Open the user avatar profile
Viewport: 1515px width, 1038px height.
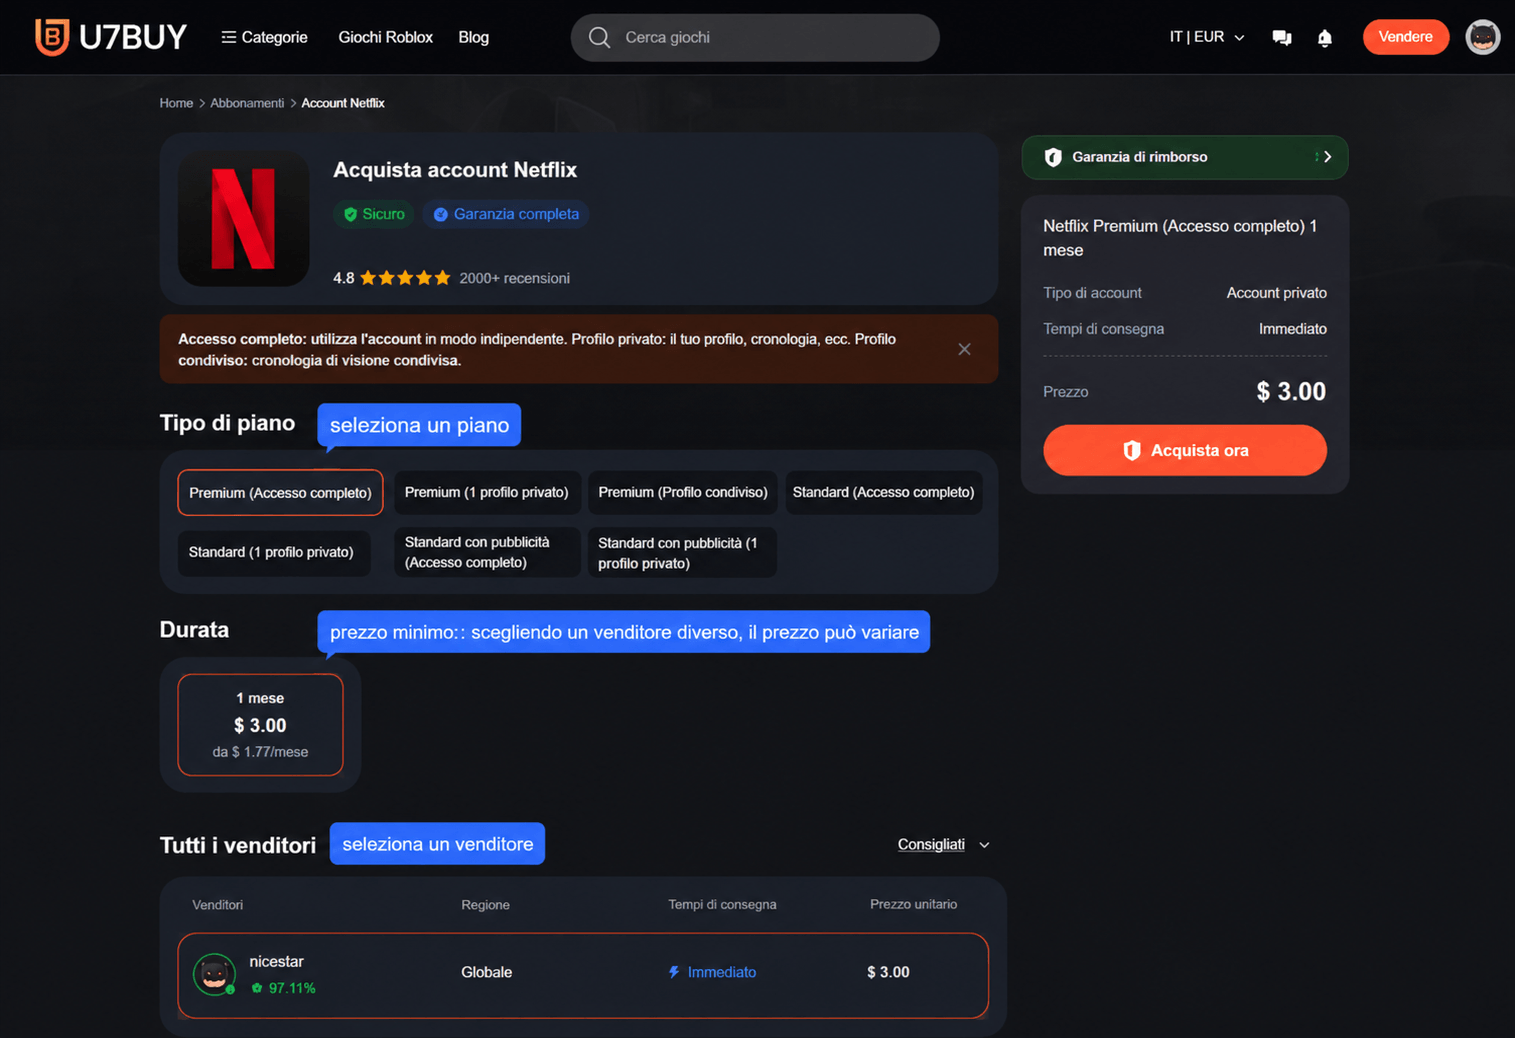tap(1482, 37)
